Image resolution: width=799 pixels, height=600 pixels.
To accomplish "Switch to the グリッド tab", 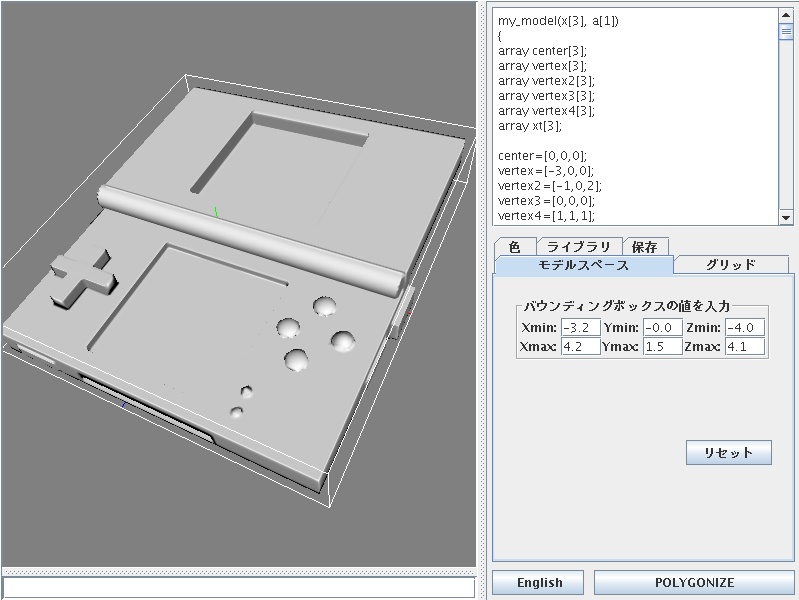I will point(731,265).
